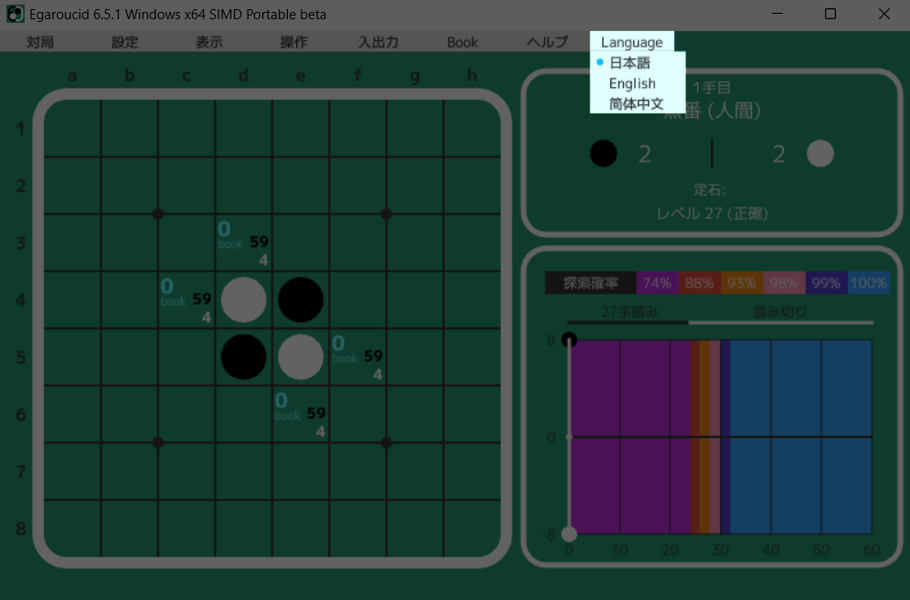Viewport: 910px width, 600px height.
Task: Click the white disc on square e5
Action: 300,357
